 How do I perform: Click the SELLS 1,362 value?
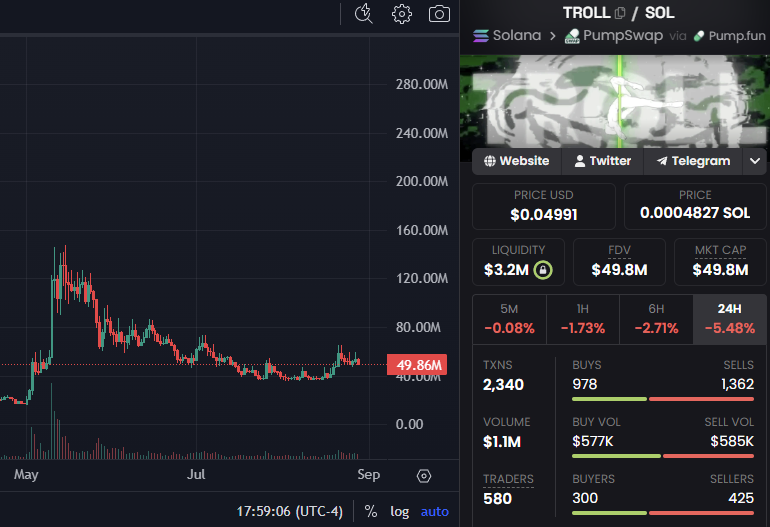[737, 384]
